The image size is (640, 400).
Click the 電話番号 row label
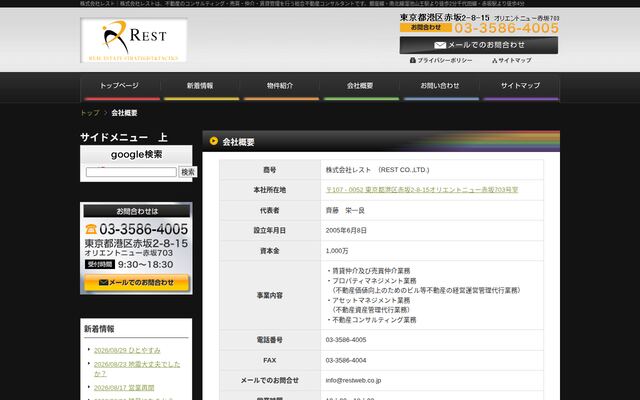[x=269, y=340]
